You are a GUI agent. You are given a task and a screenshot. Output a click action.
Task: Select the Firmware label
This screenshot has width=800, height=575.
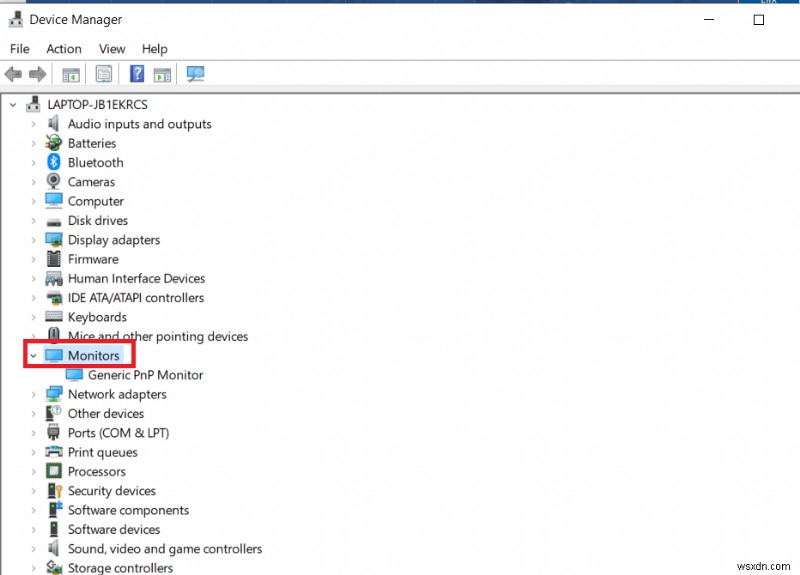coord(93,259)
